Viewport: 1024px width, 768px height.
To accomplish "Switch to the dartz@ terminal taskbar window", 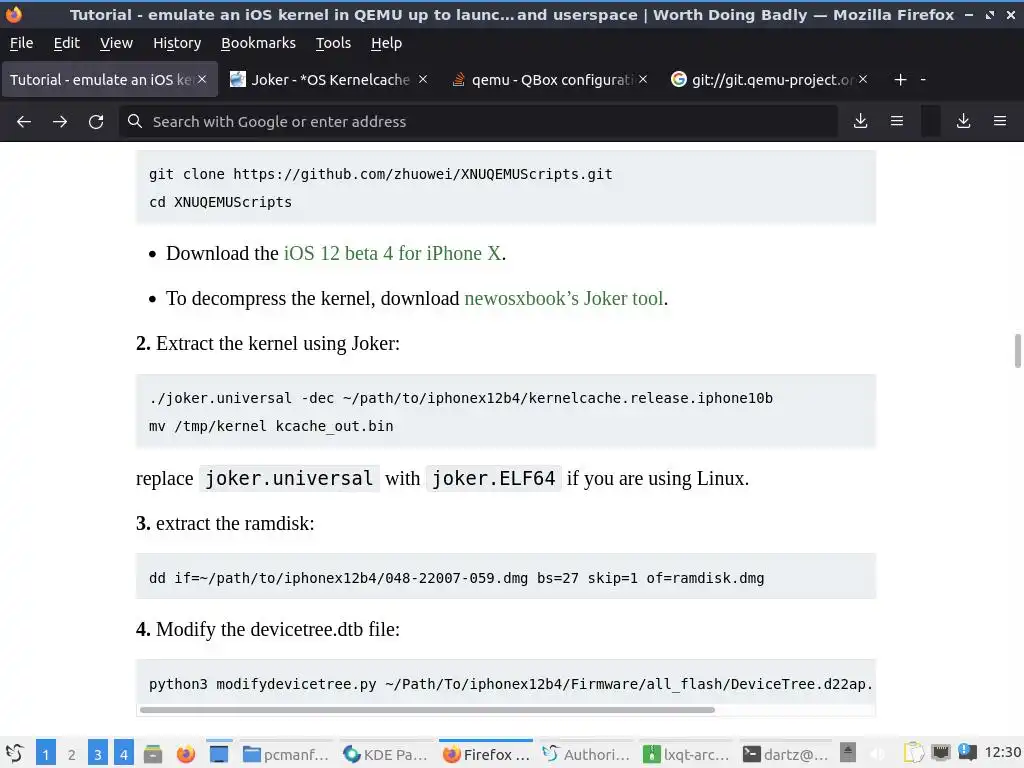I will click(x=786, y=754).
